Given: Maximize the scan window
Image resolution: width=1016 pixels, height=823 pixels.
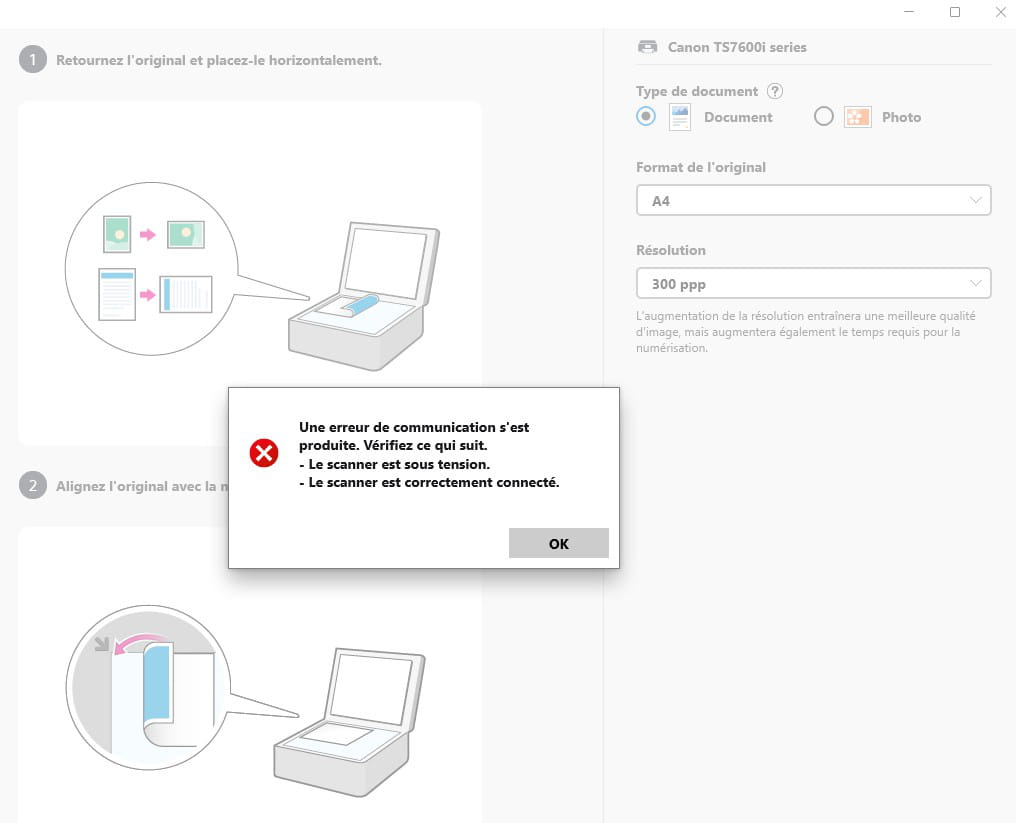Looking at the screenshot, I should pyautogui.click(x=954, y=12).
